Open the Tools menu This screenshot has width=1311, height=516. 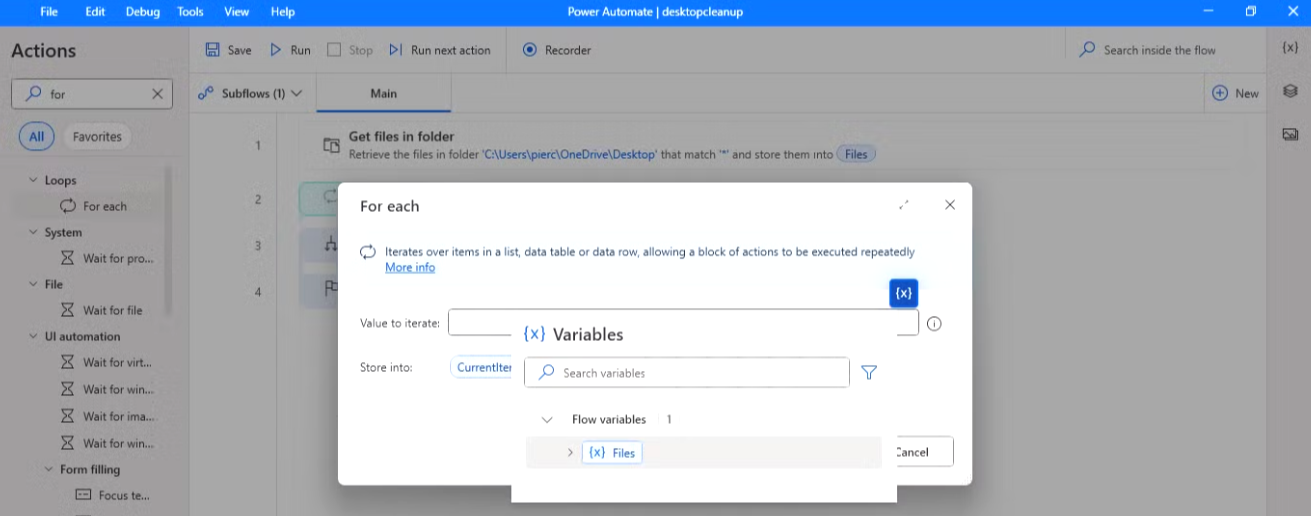[x=190, y=12]
